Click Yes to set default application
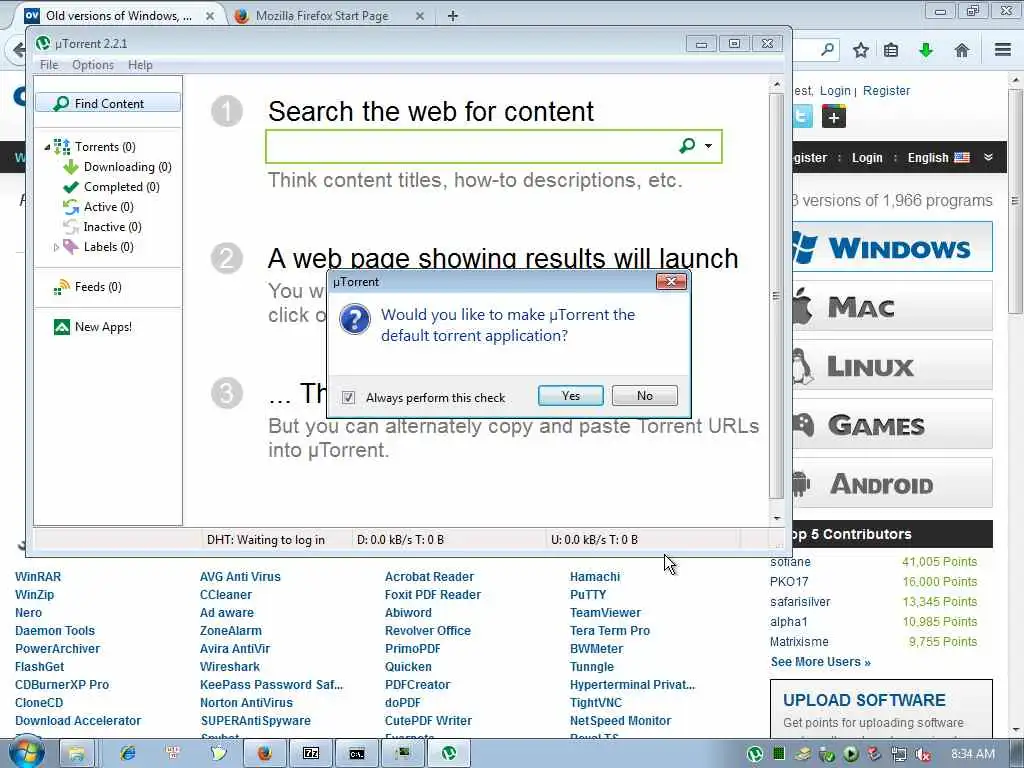This screenshot has height=768, width=1024. pos(571,396)
